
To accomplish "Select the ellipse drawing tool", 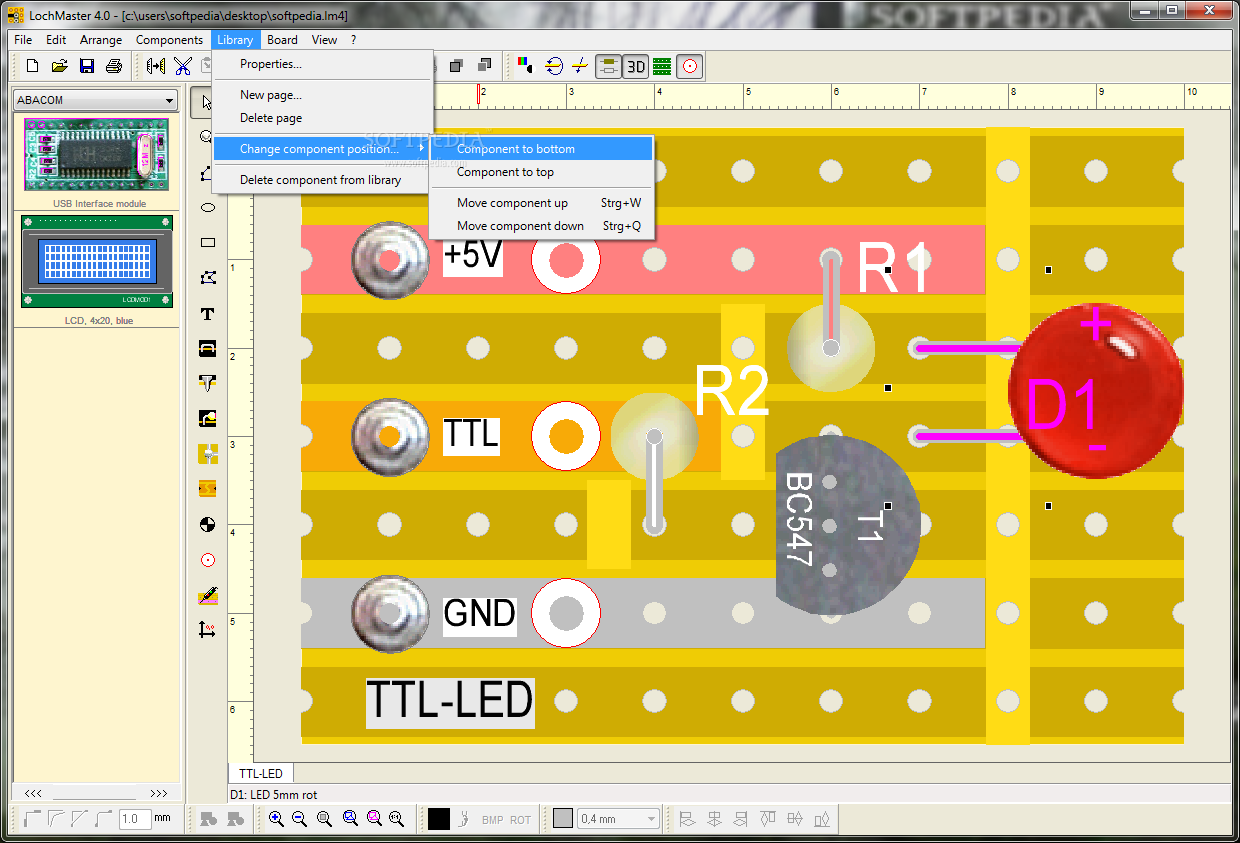I will [x=208, y=208].
